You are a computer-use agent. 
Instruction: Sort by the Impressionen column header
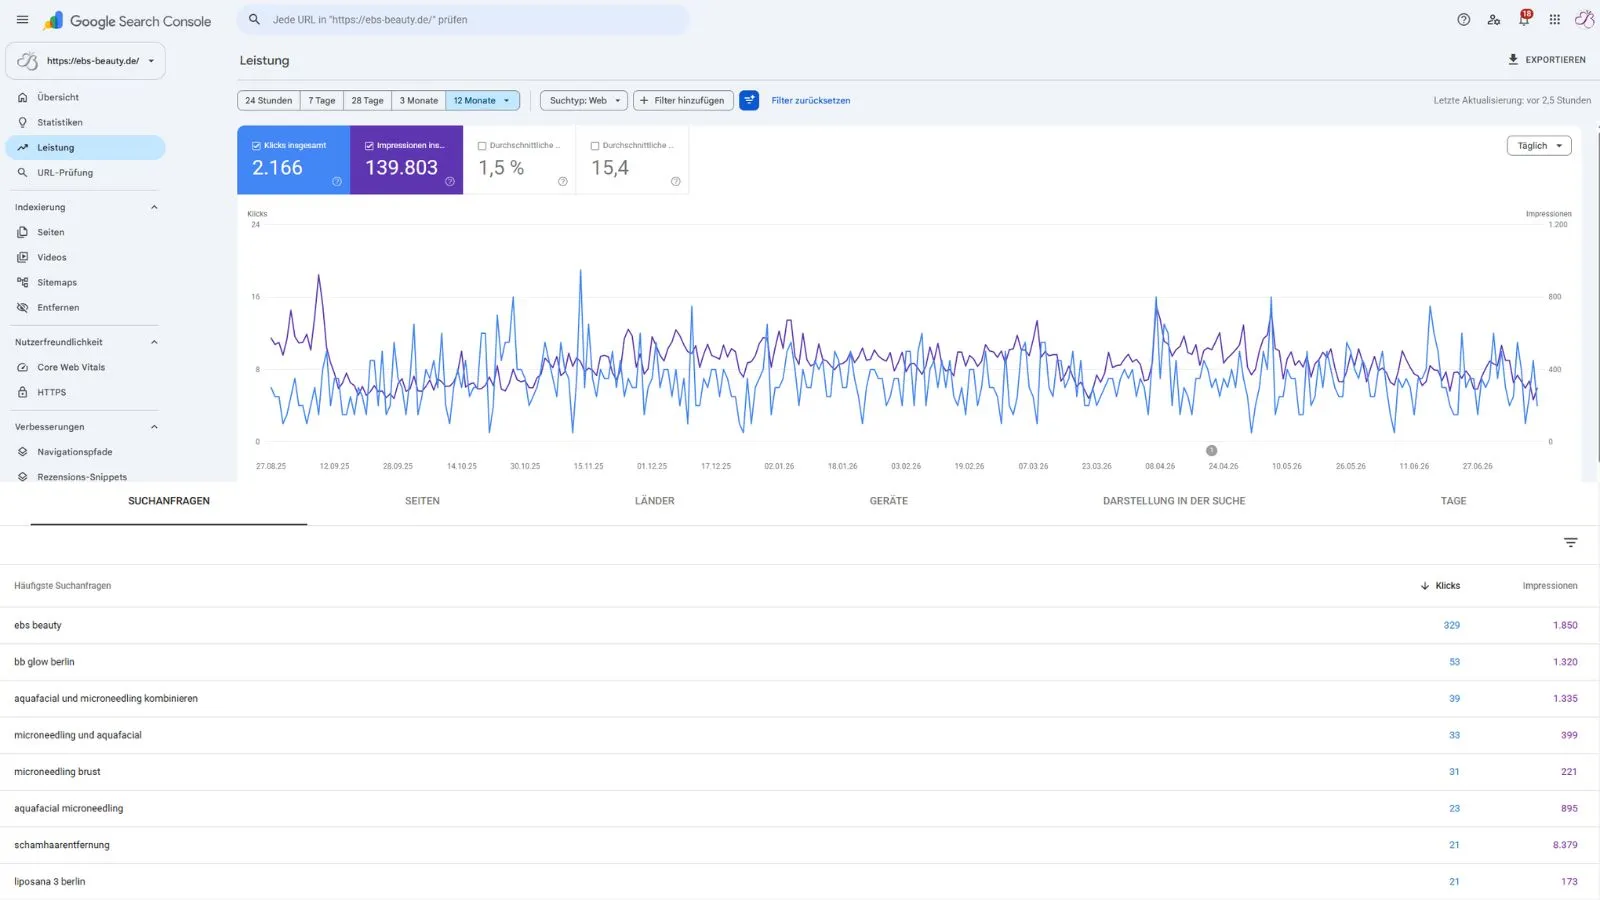pyautogui.click(x=1550, y=586)
